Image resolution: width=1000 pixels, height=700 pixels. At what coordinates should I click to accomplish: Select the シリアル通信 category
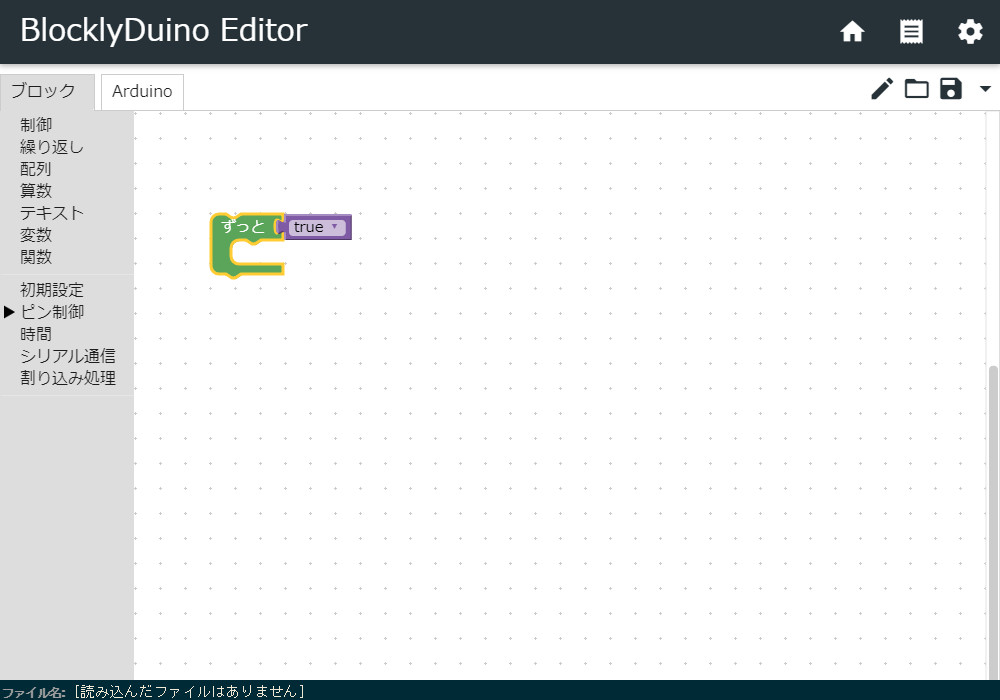(x=68, y=356)
